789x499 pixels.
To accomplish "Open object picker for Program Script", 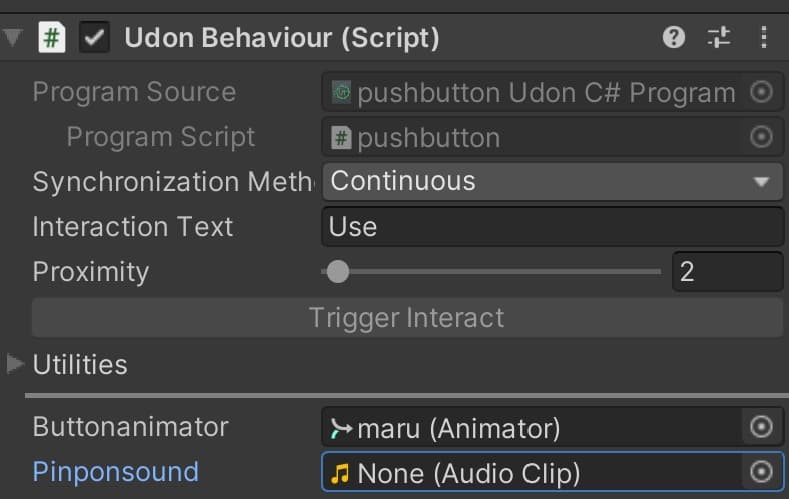I will [x=762, y=137].
